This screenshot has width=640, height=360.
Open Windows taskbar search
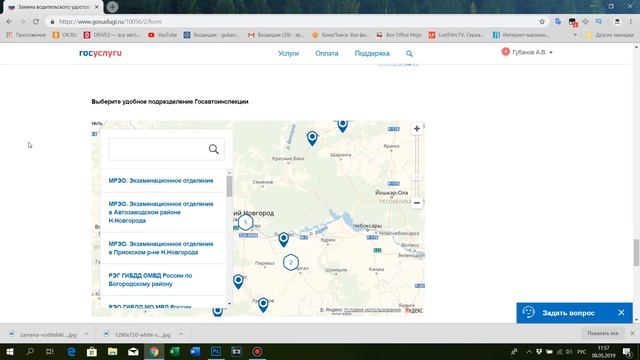tap(30, 351)
